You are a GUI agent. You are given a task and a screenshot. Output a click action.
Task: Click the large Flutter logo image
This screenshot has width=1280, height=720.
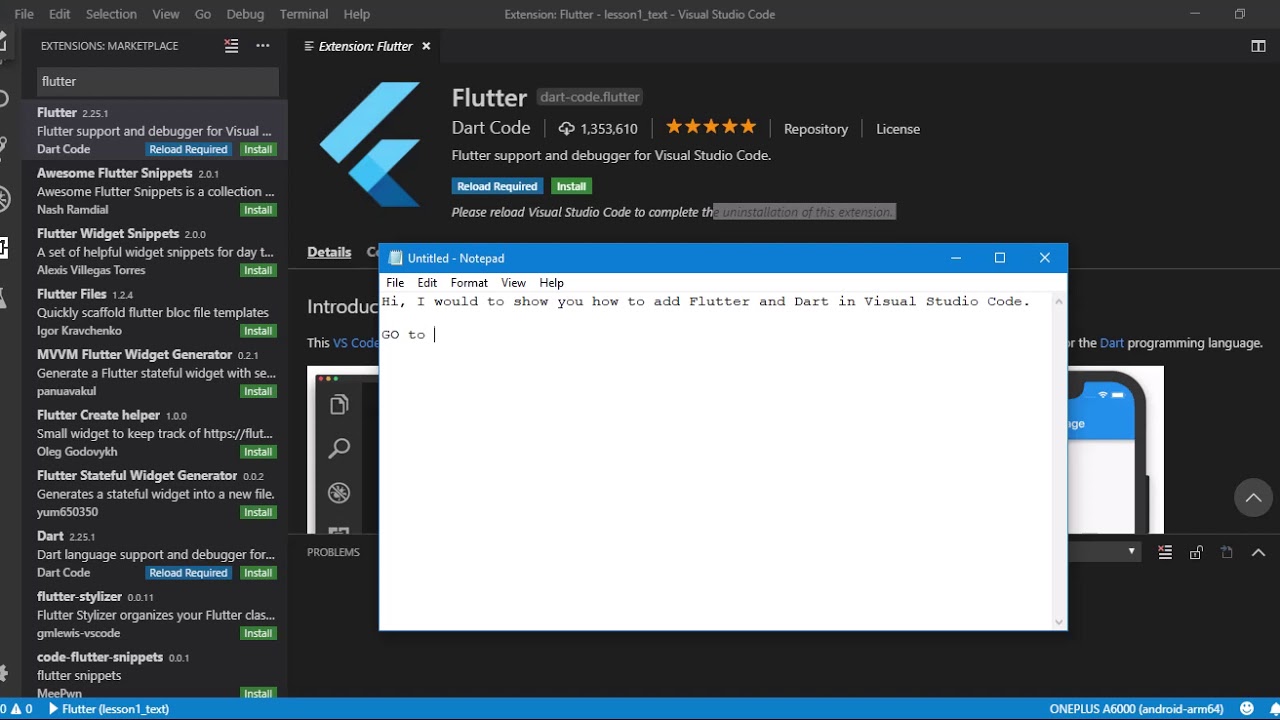(x=370, y=144)
